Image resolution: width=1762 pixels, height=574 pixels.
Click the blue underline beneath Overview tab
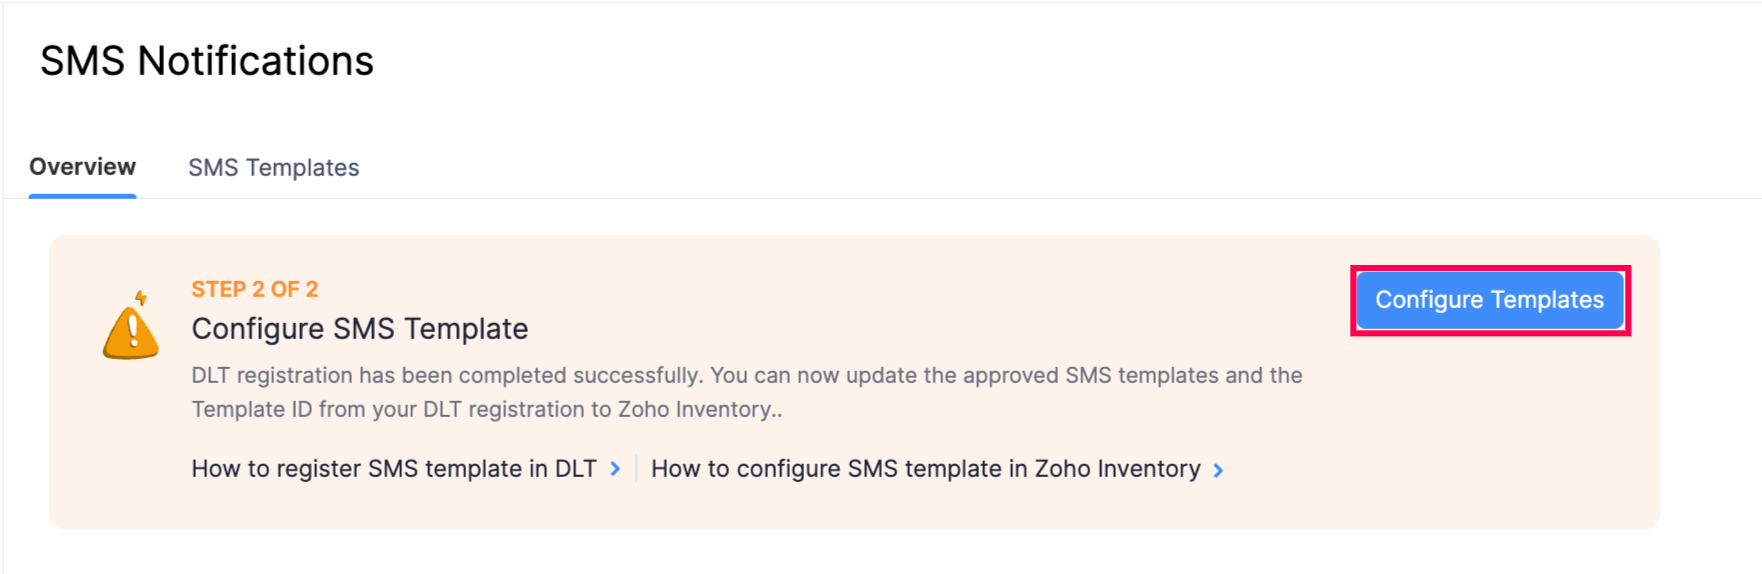tap(82, 195)
